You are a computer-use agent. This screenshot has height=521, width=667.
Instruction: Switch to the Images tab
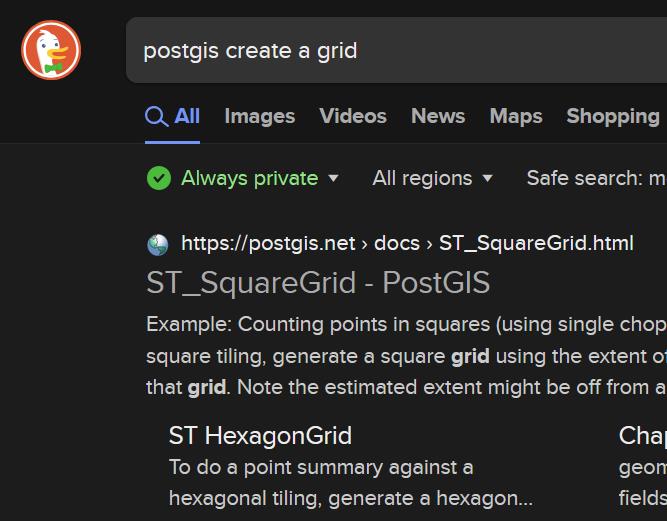click(x=259, y=116)
